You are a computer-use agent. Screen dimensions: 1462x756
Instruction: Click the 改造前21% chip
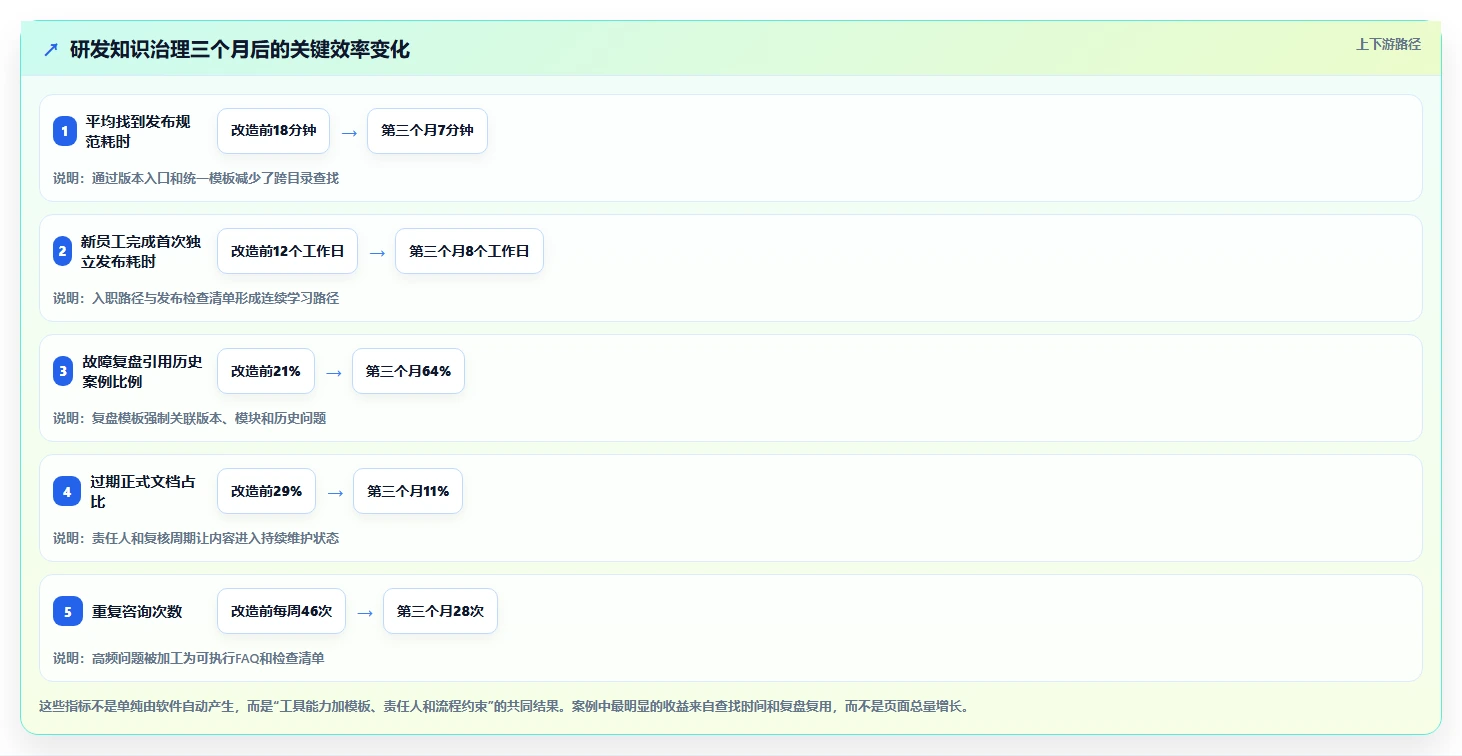(266, 371)
